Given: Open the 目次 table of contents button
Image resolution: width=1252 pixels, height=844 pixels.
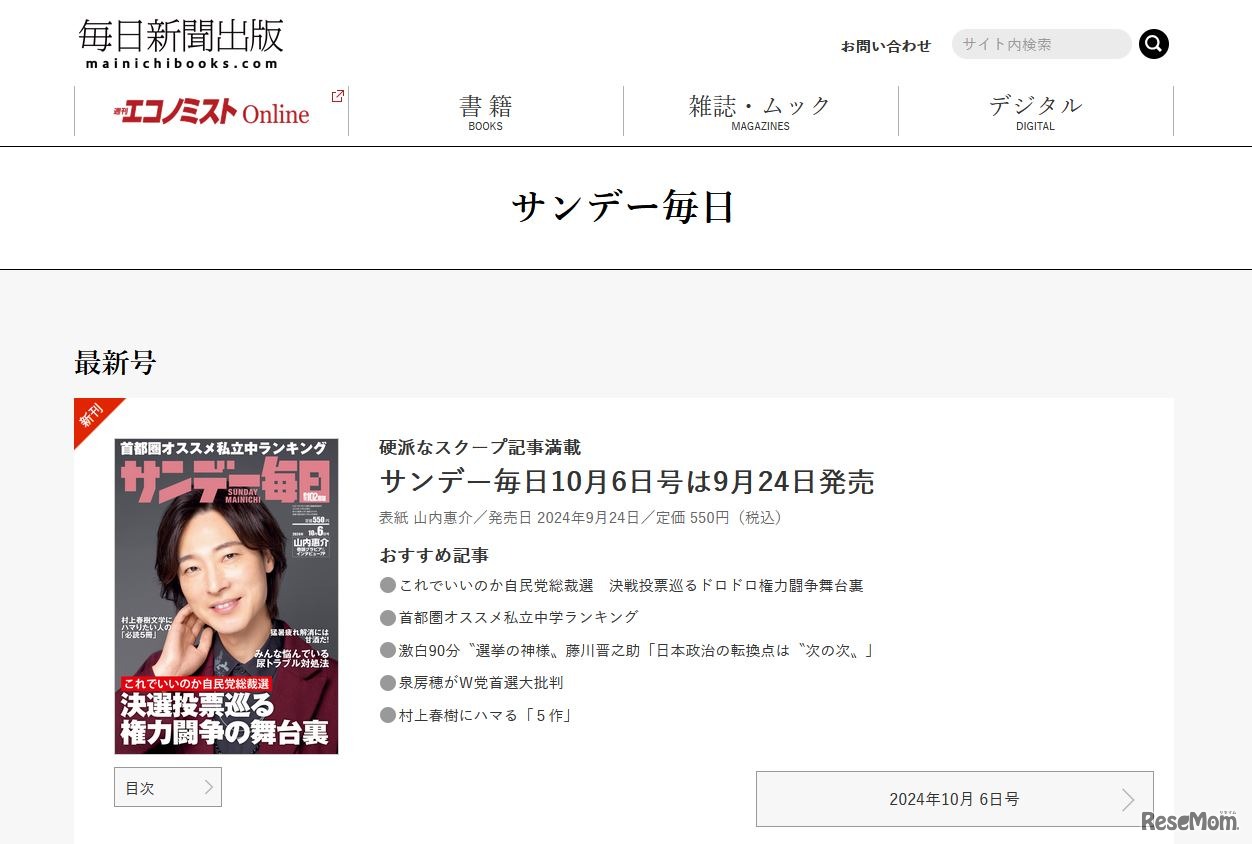Looking at the screenshot, I should [x=168, y=787].
